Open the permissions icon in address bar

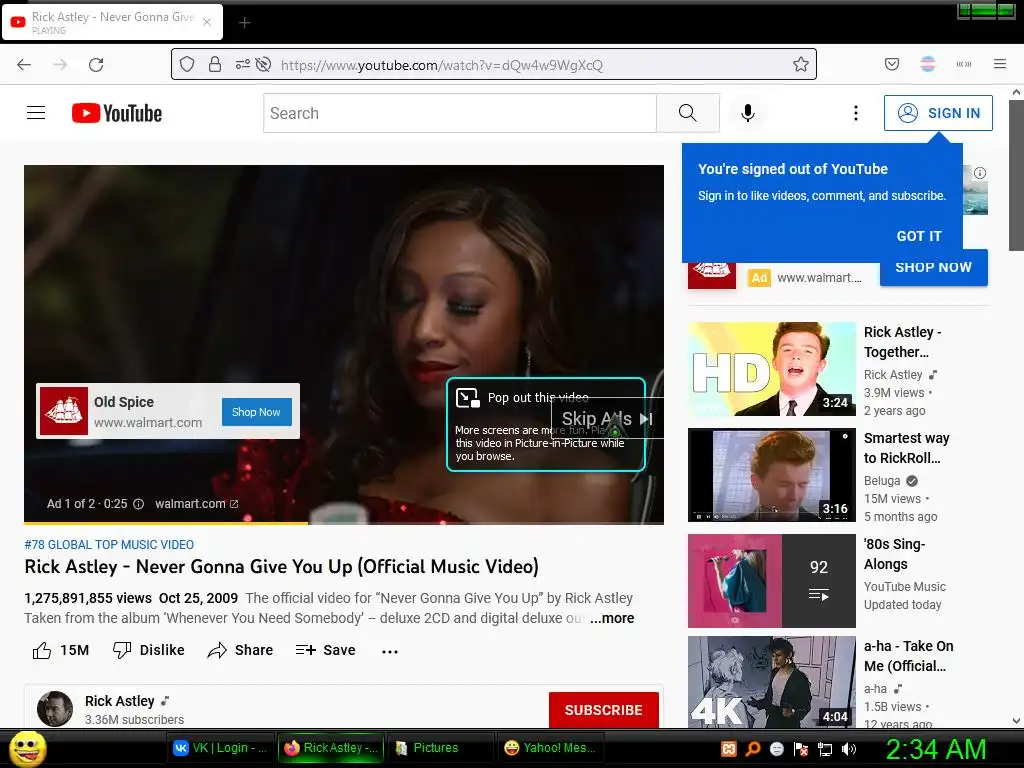(x=242, y=64)
